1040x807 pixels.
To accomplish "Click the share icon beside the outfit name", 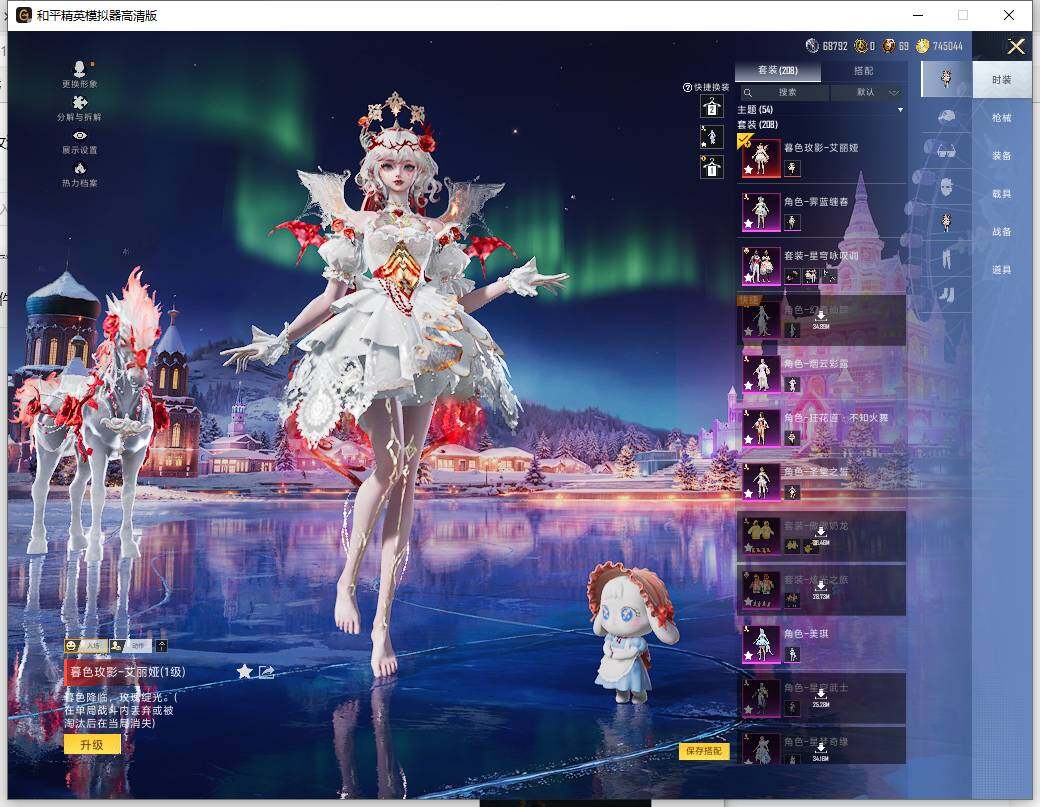I will (266, 672).
